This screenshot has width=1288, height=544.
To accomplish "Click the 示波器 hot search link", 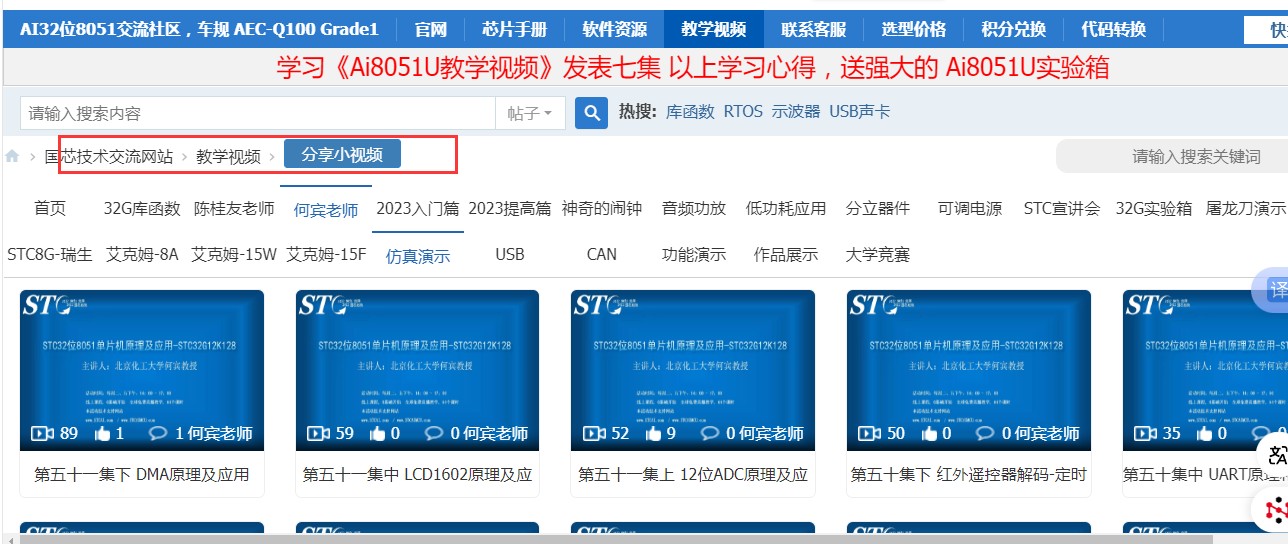I will tap(796, 111).
